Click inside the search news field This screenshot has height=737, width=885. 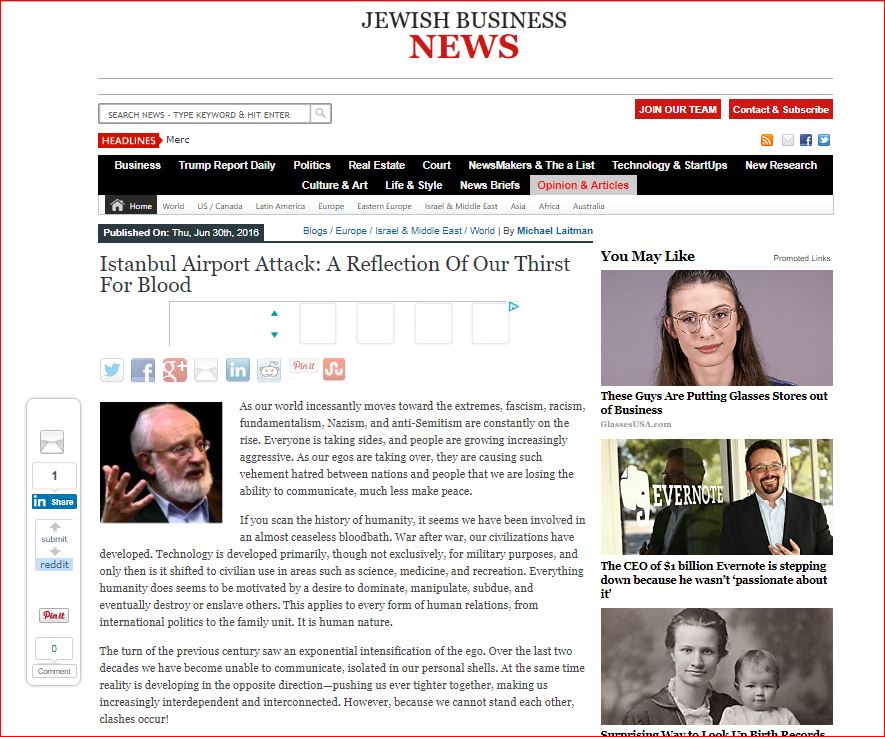[204, 114]
